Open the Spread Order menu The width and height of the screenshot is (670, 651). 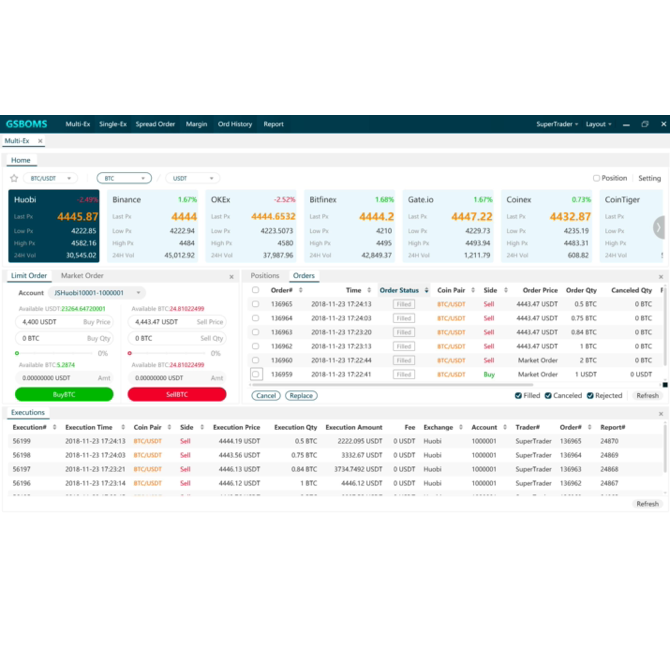pos(155,124)
